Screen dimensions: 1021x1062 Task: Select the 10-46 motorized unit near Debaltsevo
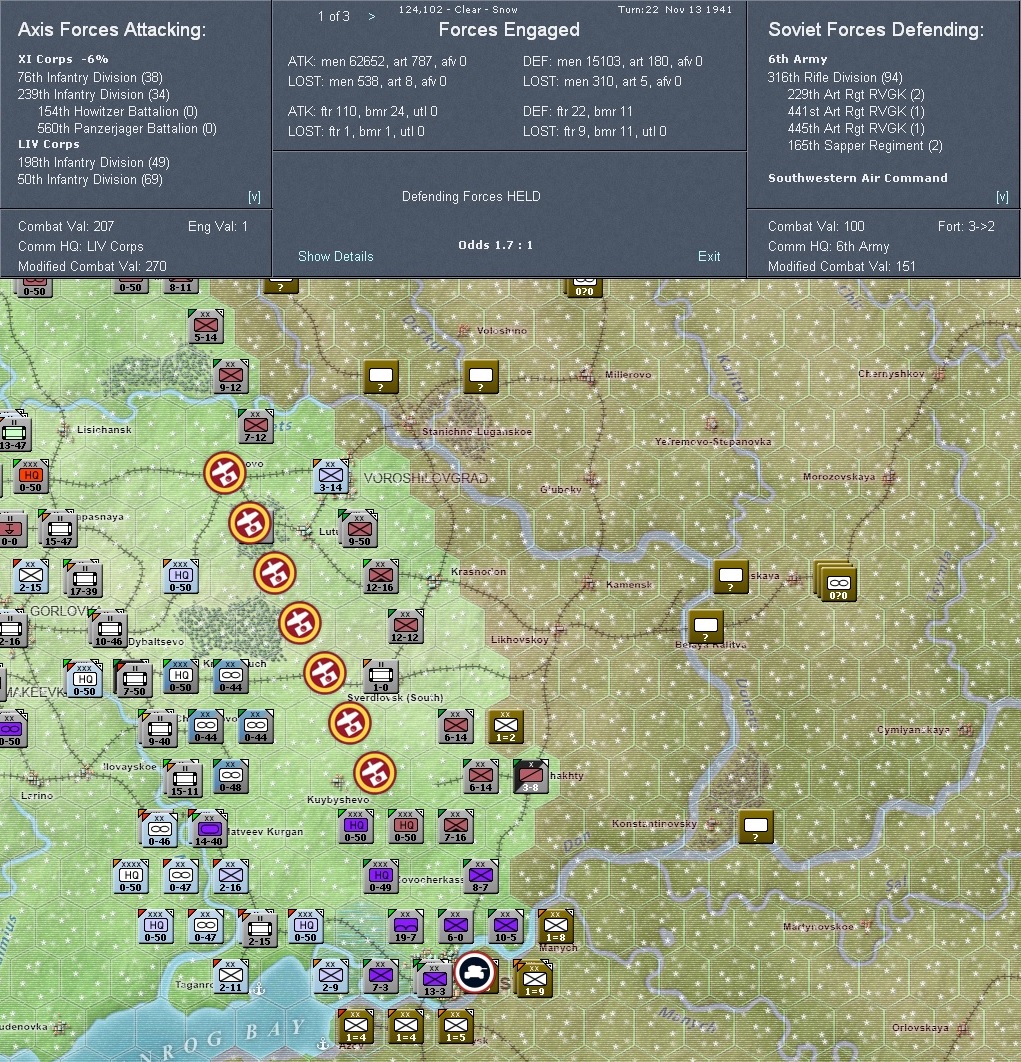coord(109,630)
